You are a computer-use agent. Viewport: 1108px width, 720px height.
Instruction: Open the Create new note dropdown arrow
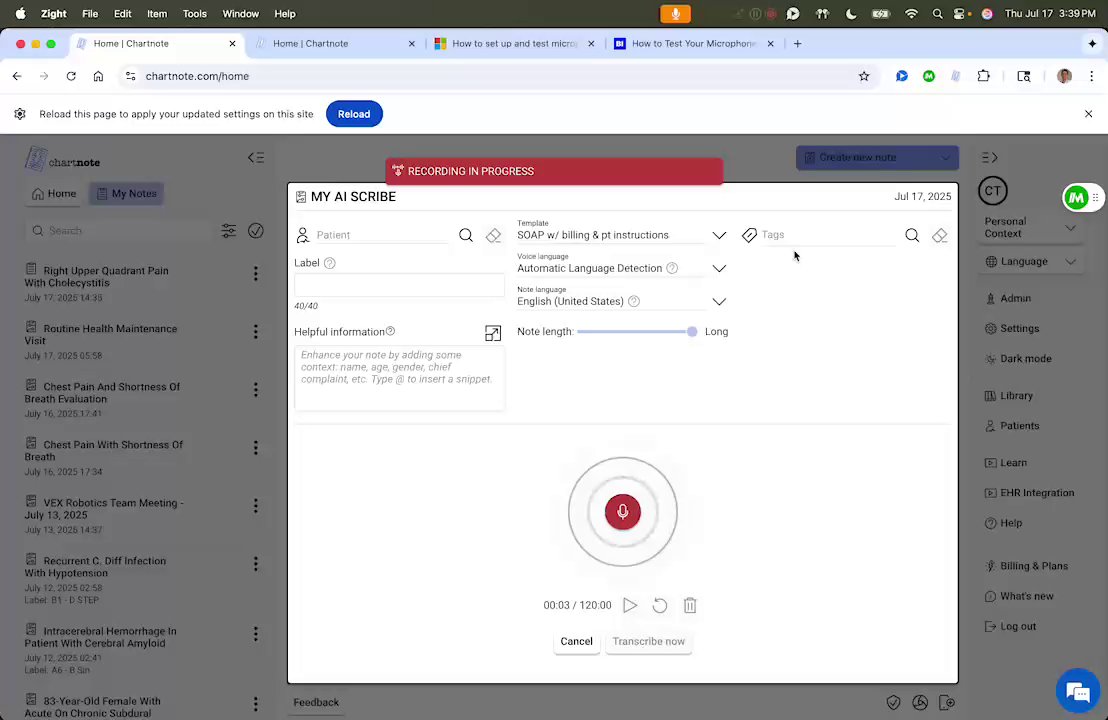[945, 158]
